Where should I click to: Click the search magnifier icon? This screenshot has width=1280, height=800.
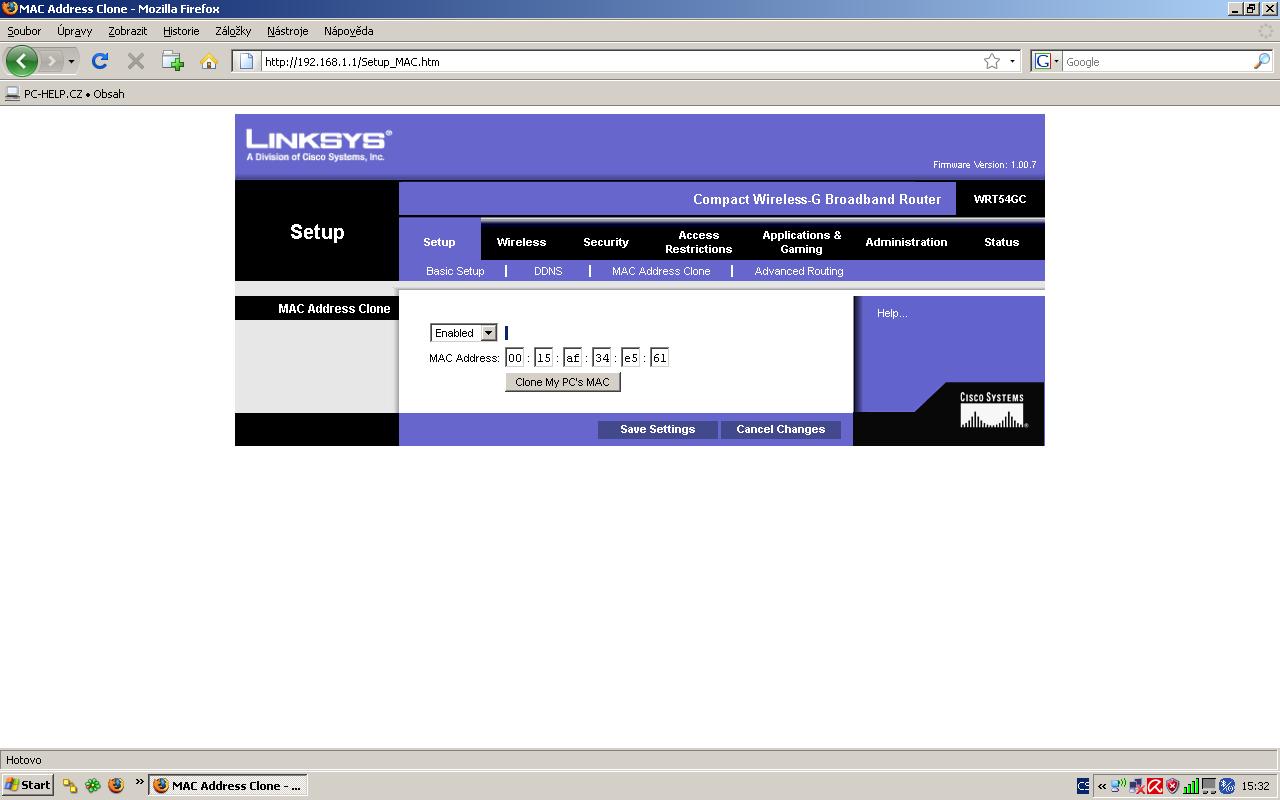[x=1262, y=61]
